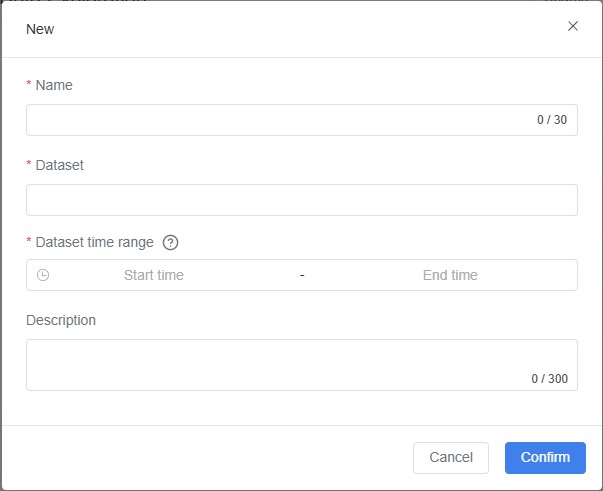Image resolution: width=603 pixels, height=491 pixels.
Task: Click the Dataset field label
Action: pos(59,165)
